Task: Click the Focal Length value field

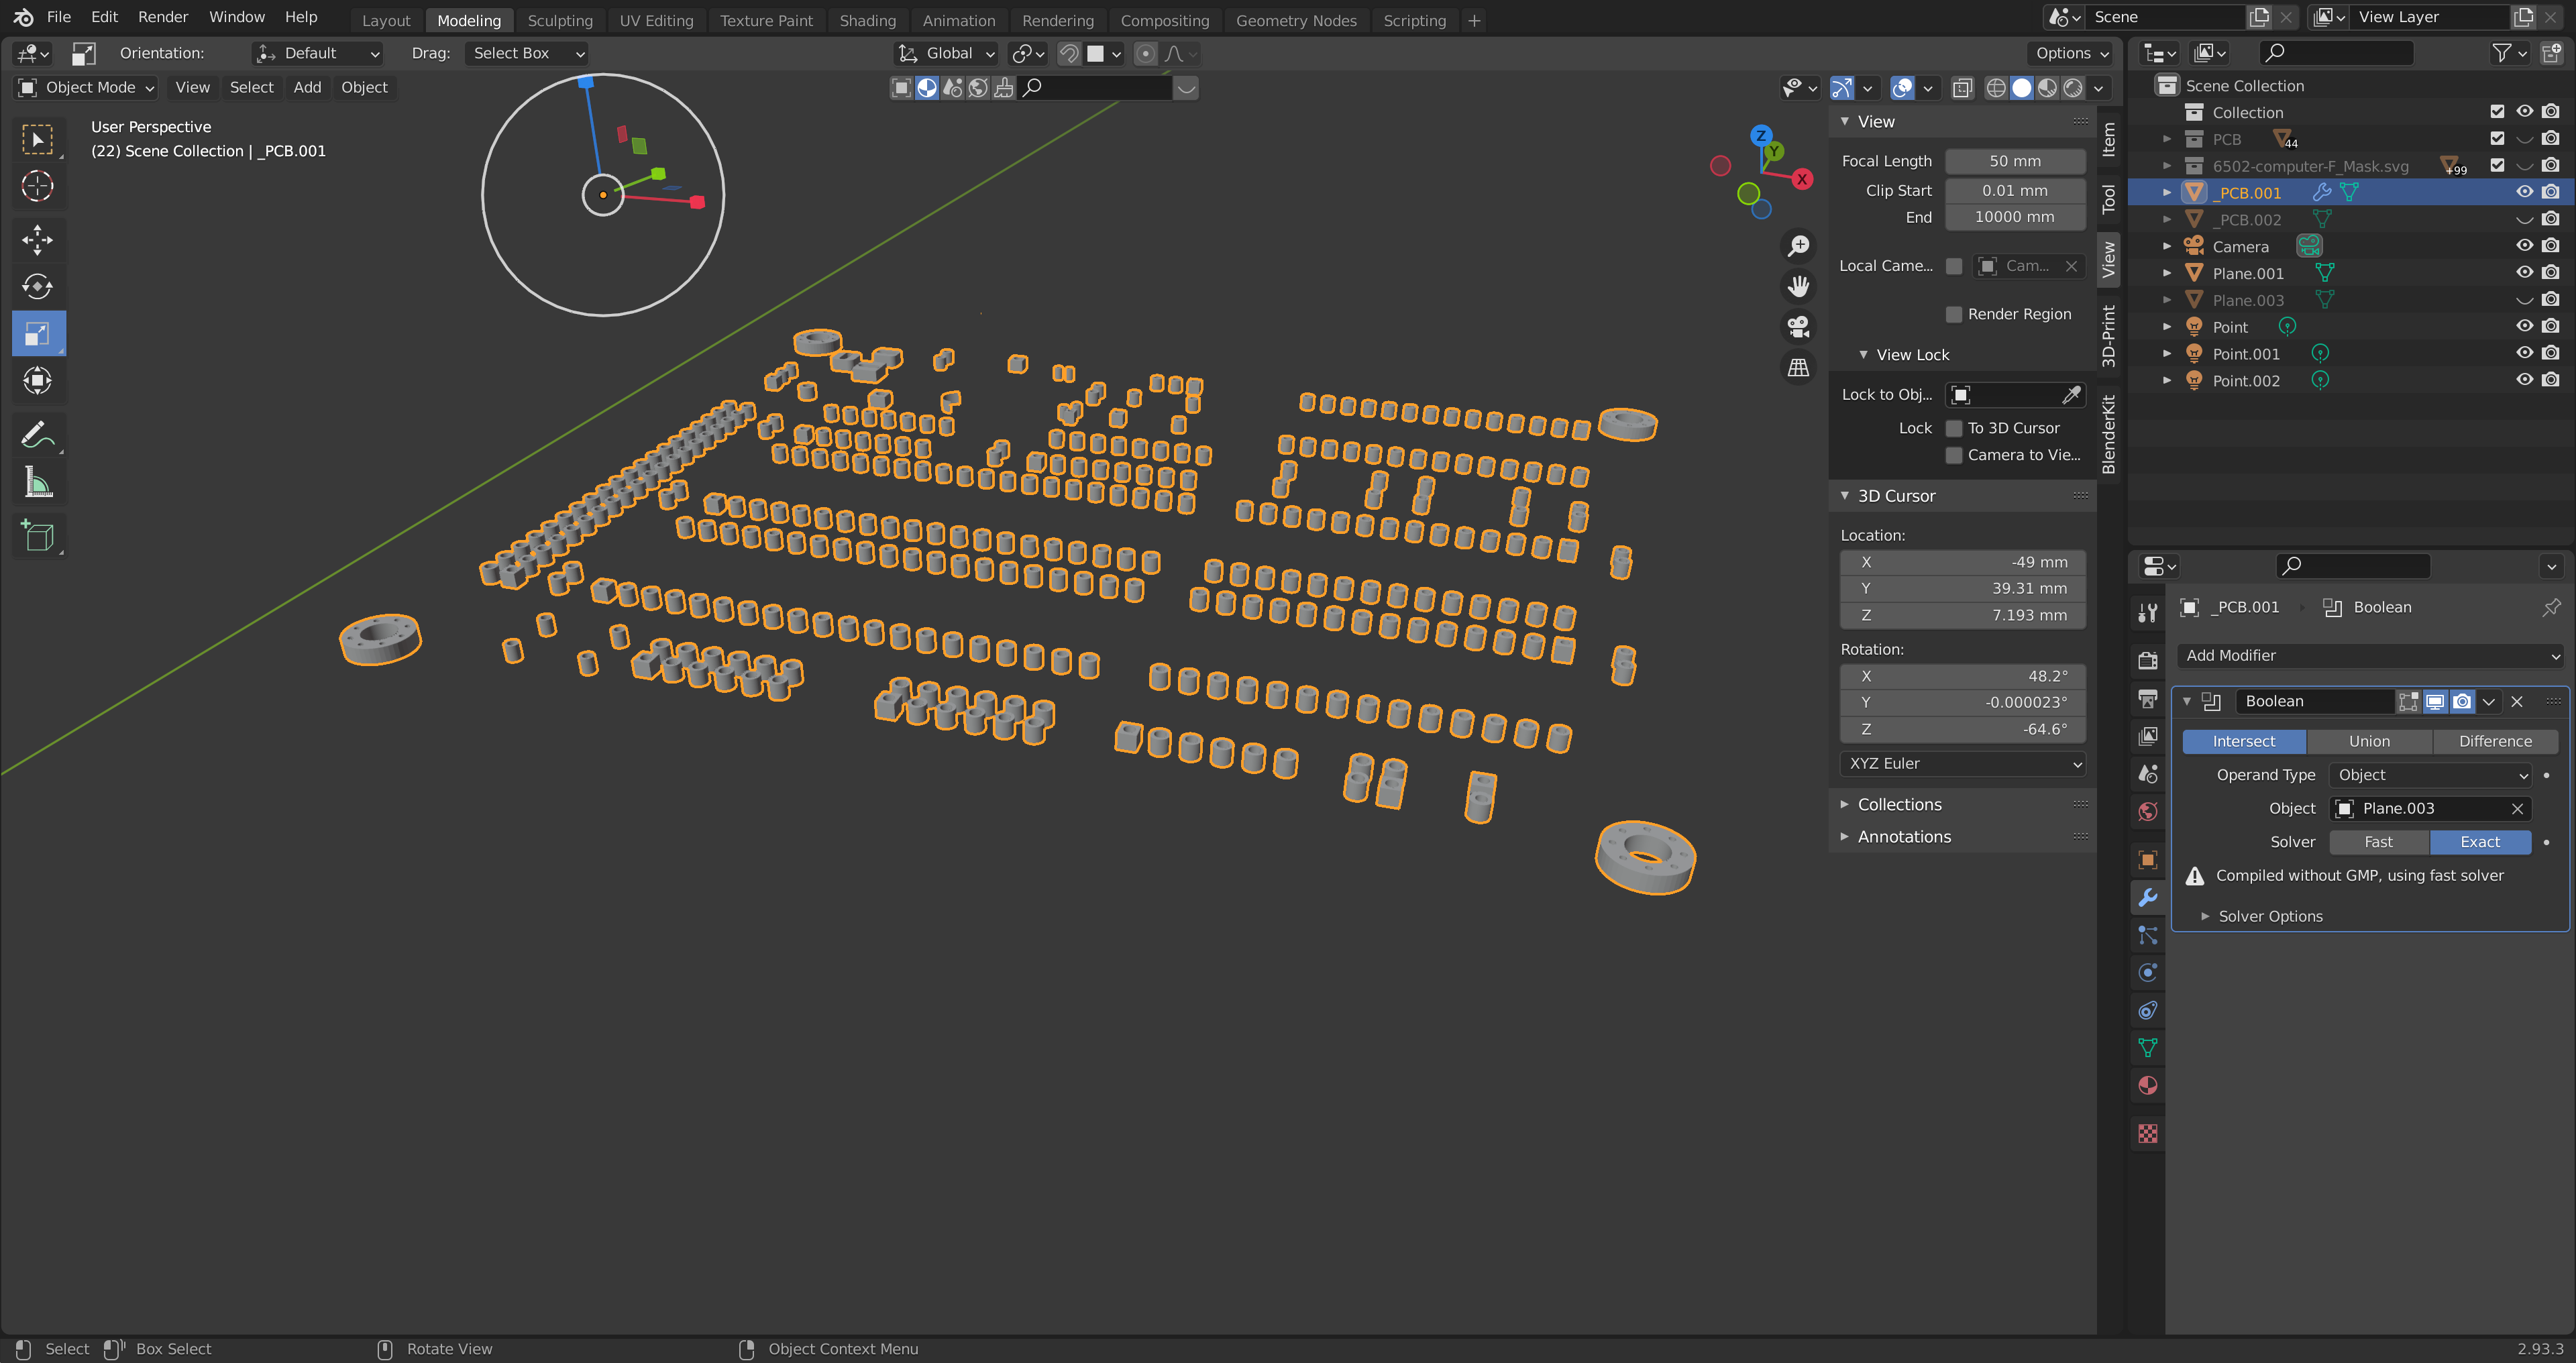Action: (x=2014, y=161)
